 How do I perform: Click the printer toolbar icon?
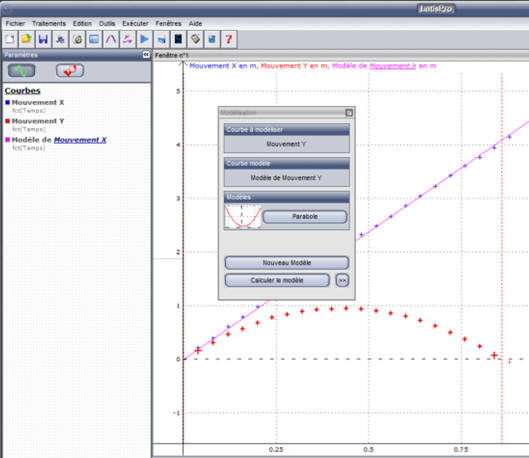tap(60, 39)
